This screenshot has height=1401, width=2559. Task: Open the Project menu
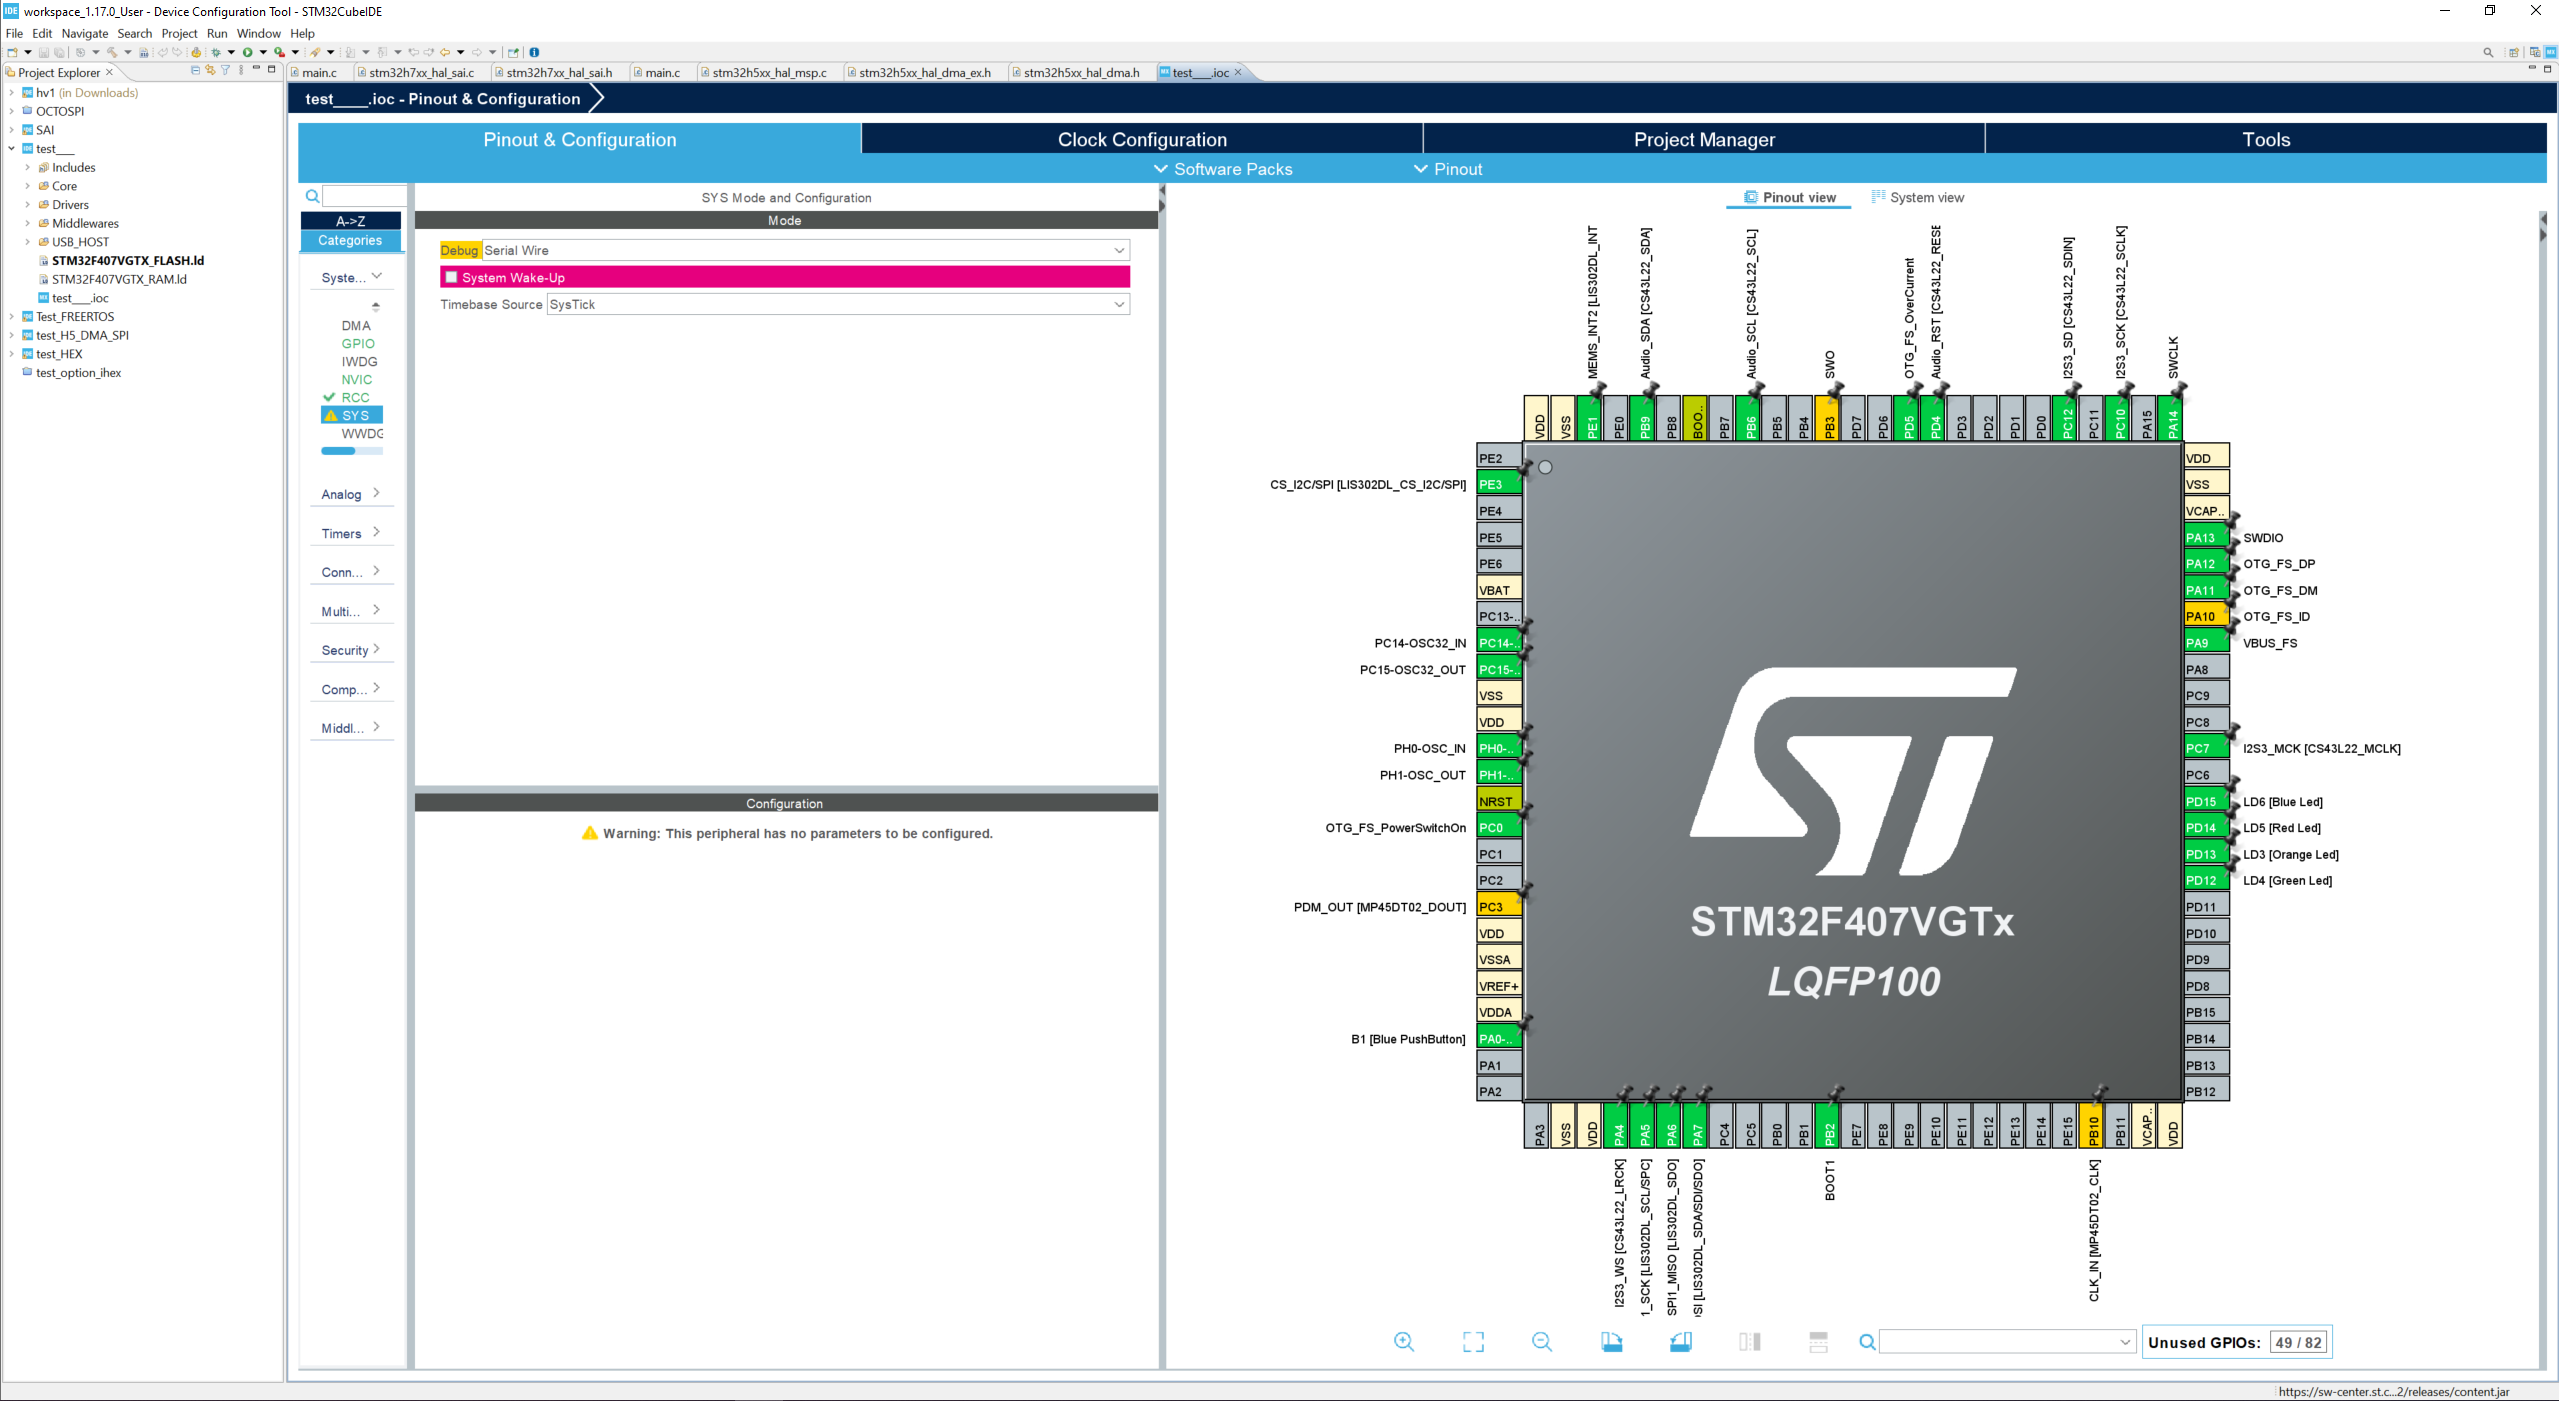179,33
